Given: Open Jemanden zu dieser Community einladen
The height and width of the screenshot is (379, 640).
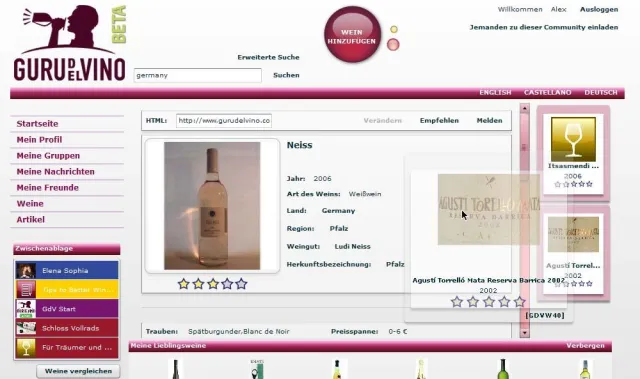Looking at the screenshot, I should point(544,27).
